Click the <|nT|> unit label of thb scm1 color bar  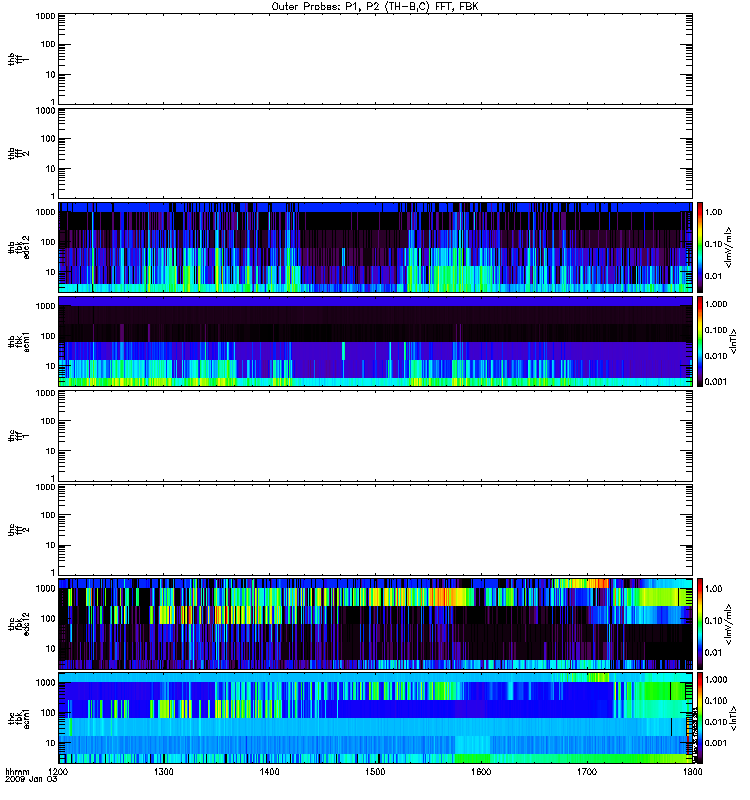click(x=733, y=341)
